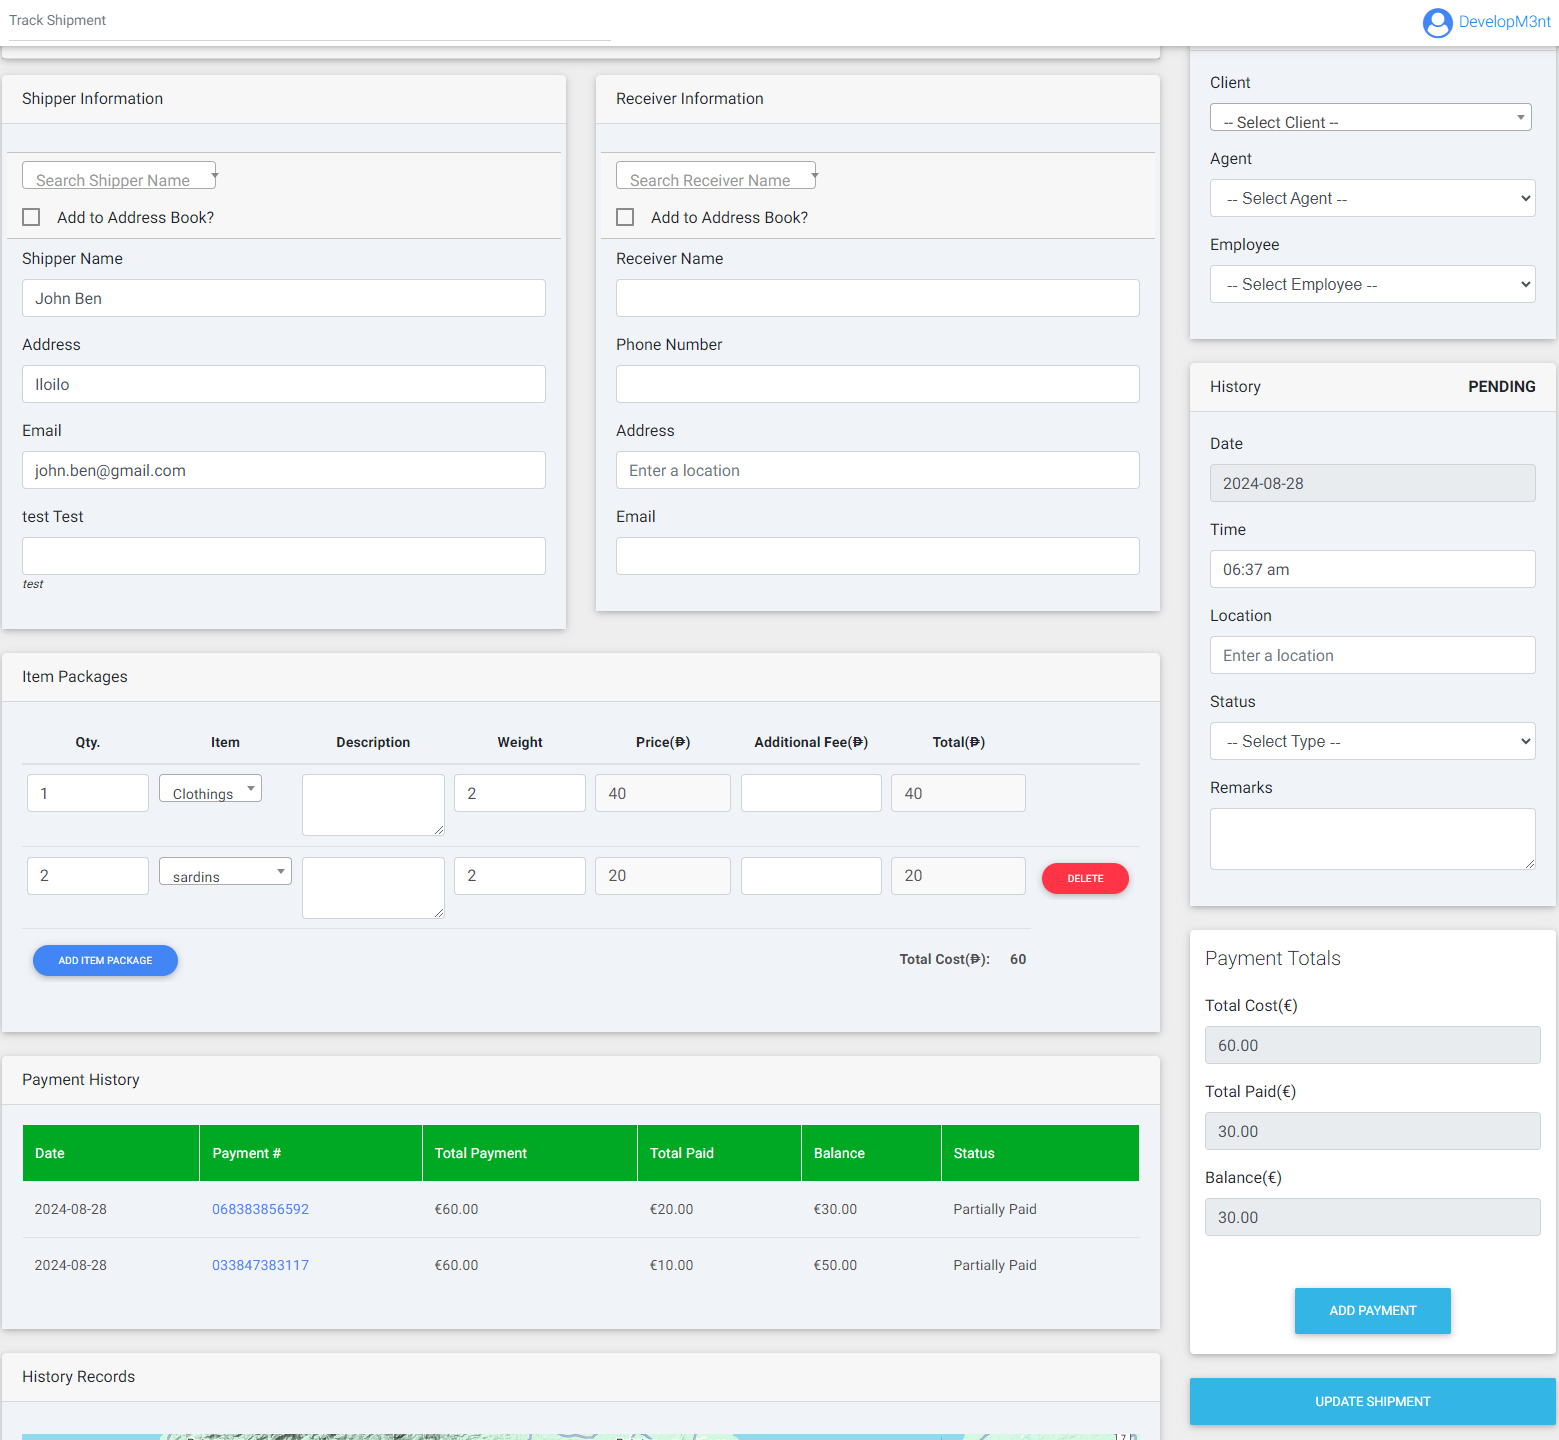Focus the history Location input field

[x=1372, y=655]
